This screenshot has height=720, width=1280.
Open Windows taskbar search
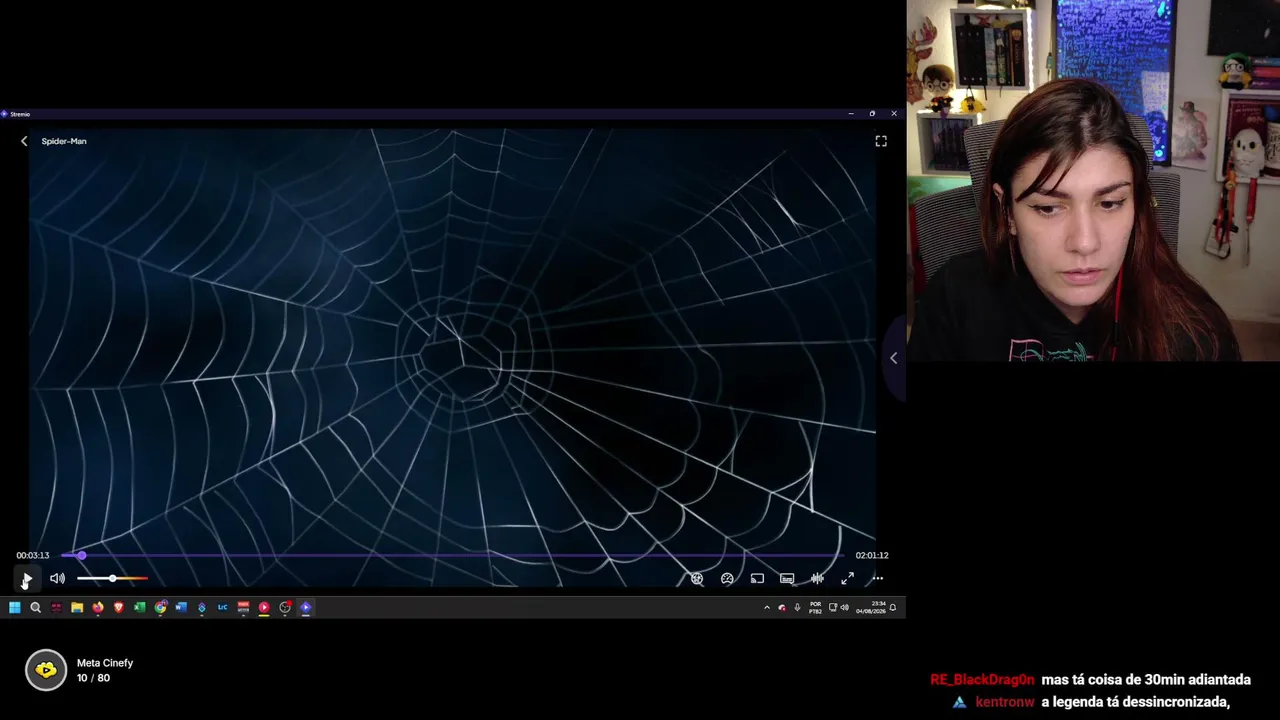(35, 607)
